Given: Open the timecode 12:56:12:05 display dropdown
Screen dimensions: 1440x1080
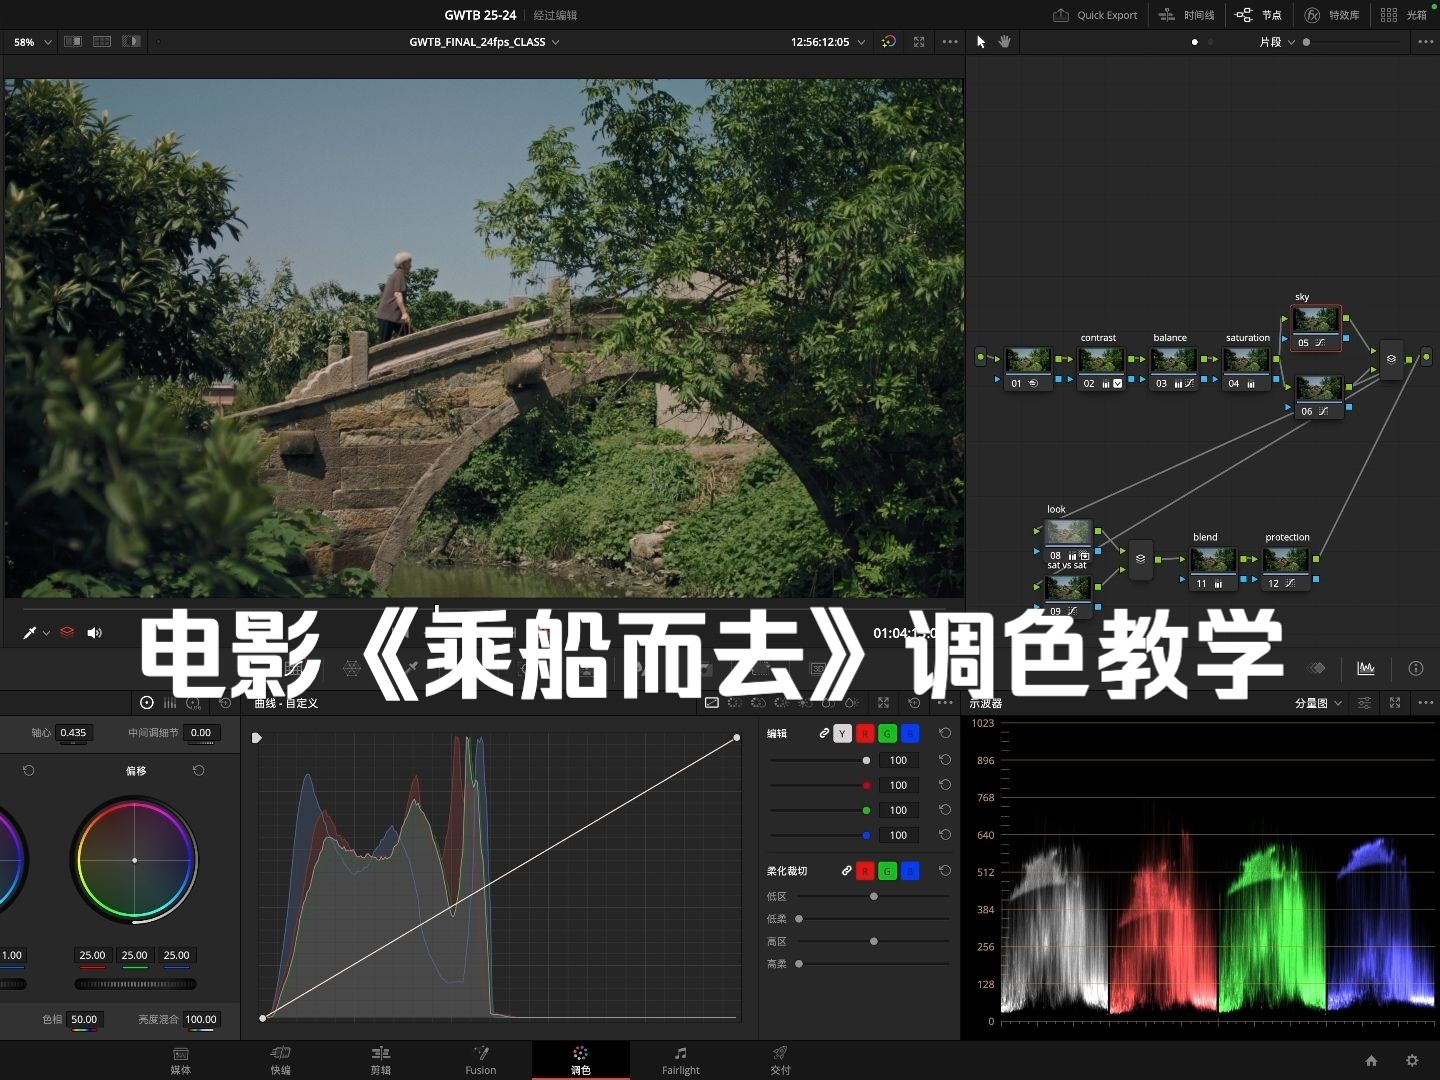Looking at the screenshot, I should click(x=828, y=42).
